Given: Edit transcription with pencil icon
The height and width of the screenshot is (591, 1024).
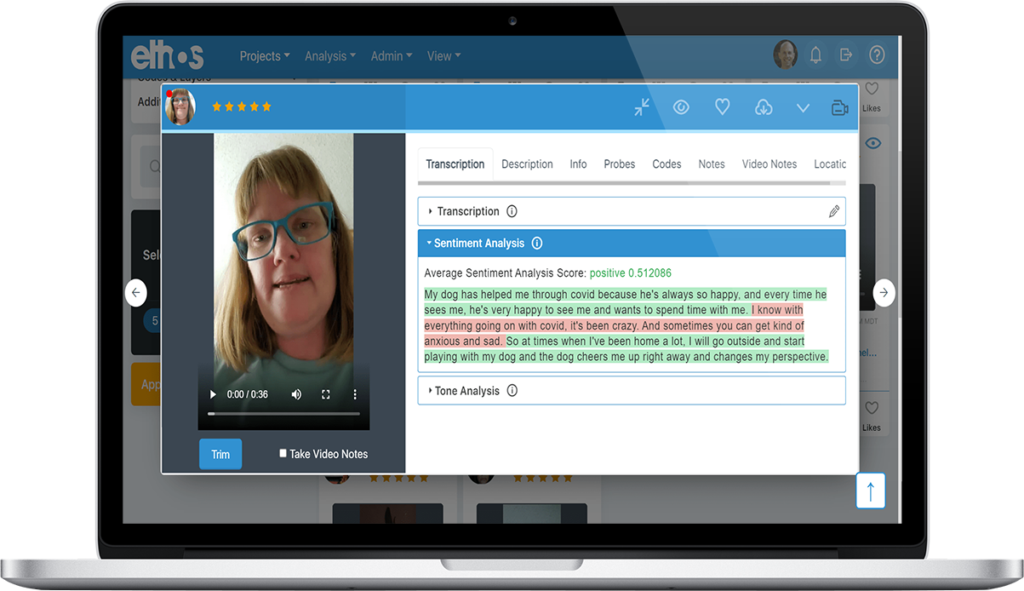Looking at the screenshot, I should pos(834,211).
